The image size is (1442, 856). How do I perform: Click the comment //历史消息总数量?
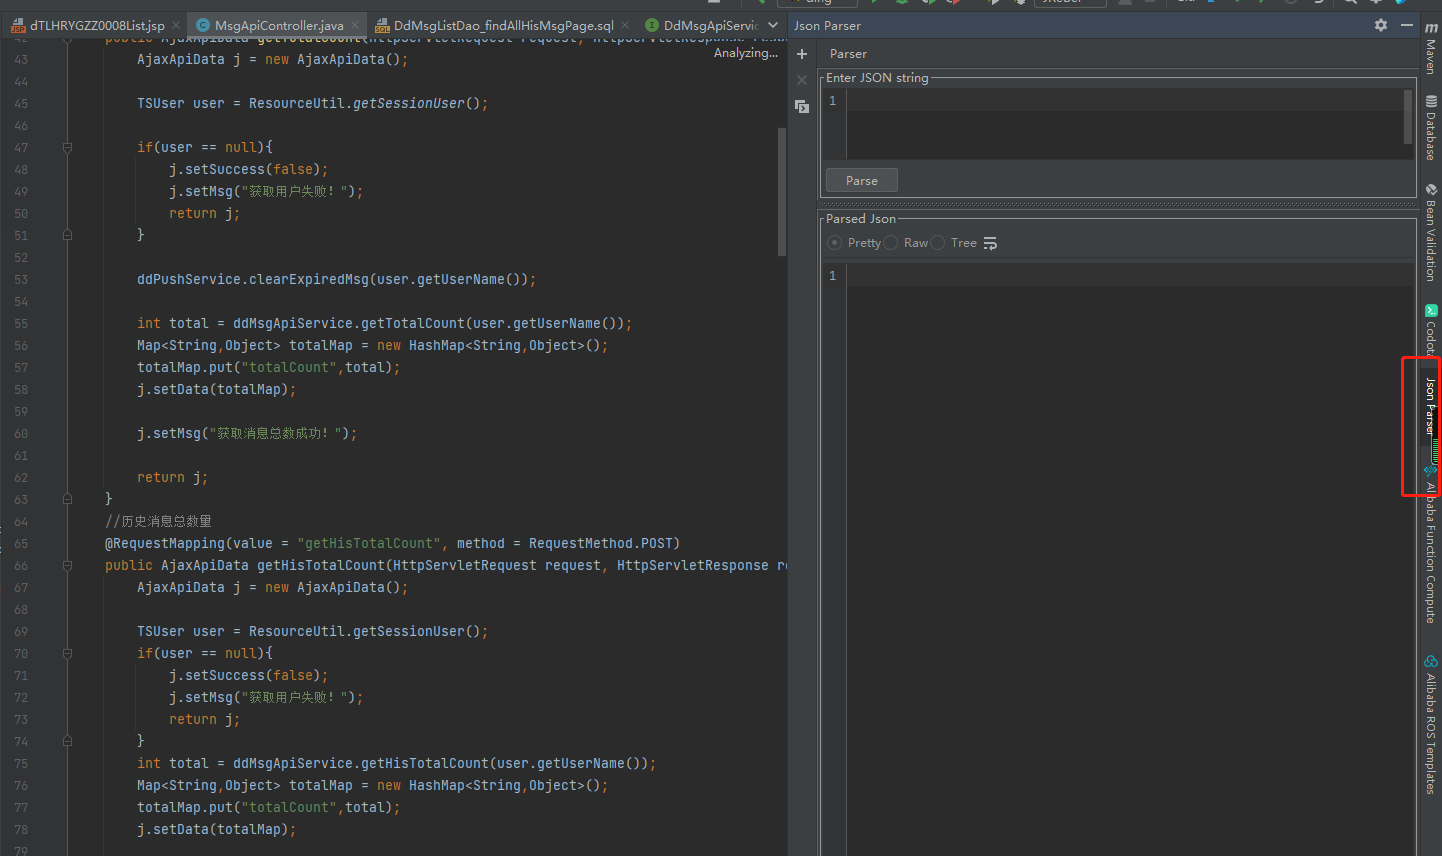pos(158,522)
